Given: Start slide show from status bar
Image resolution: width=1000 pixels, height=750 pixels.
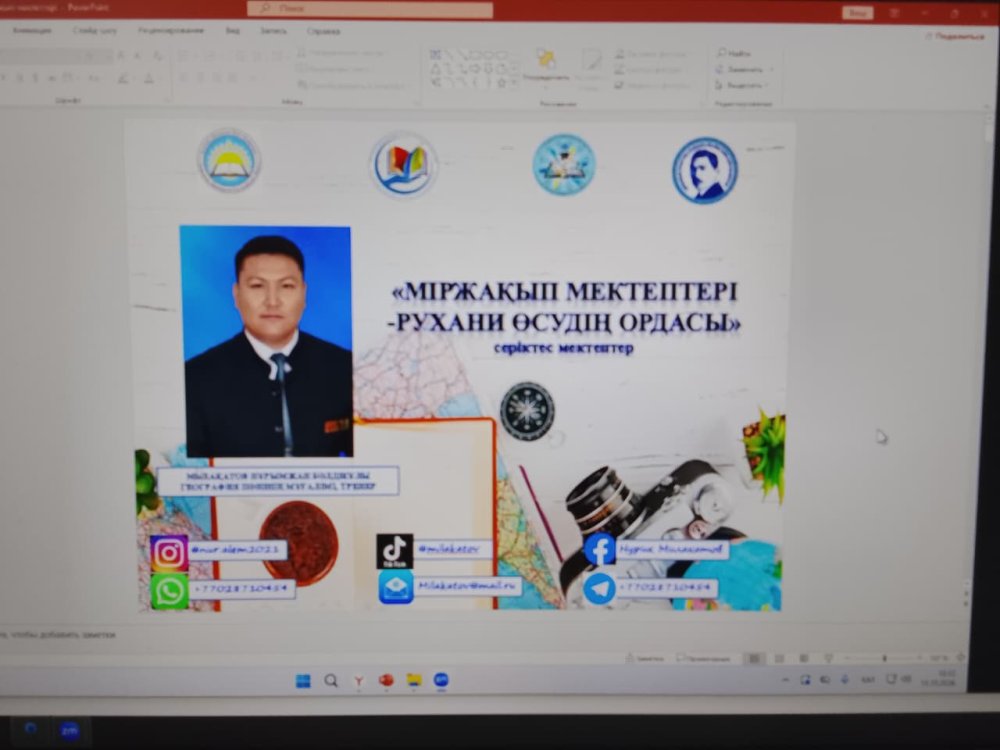Looking at the screenshot, I should pyautogui.click(x=828, y=658).
